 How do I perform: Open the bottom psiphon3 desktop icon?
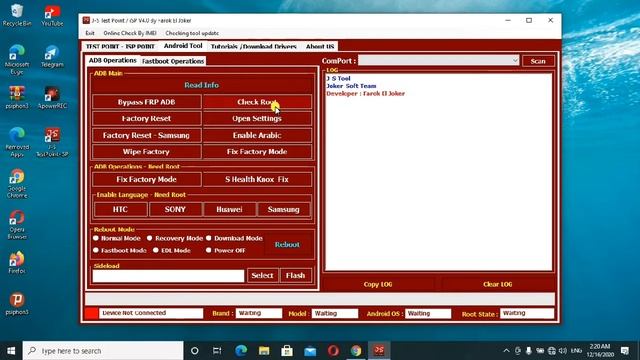point(17,304)
